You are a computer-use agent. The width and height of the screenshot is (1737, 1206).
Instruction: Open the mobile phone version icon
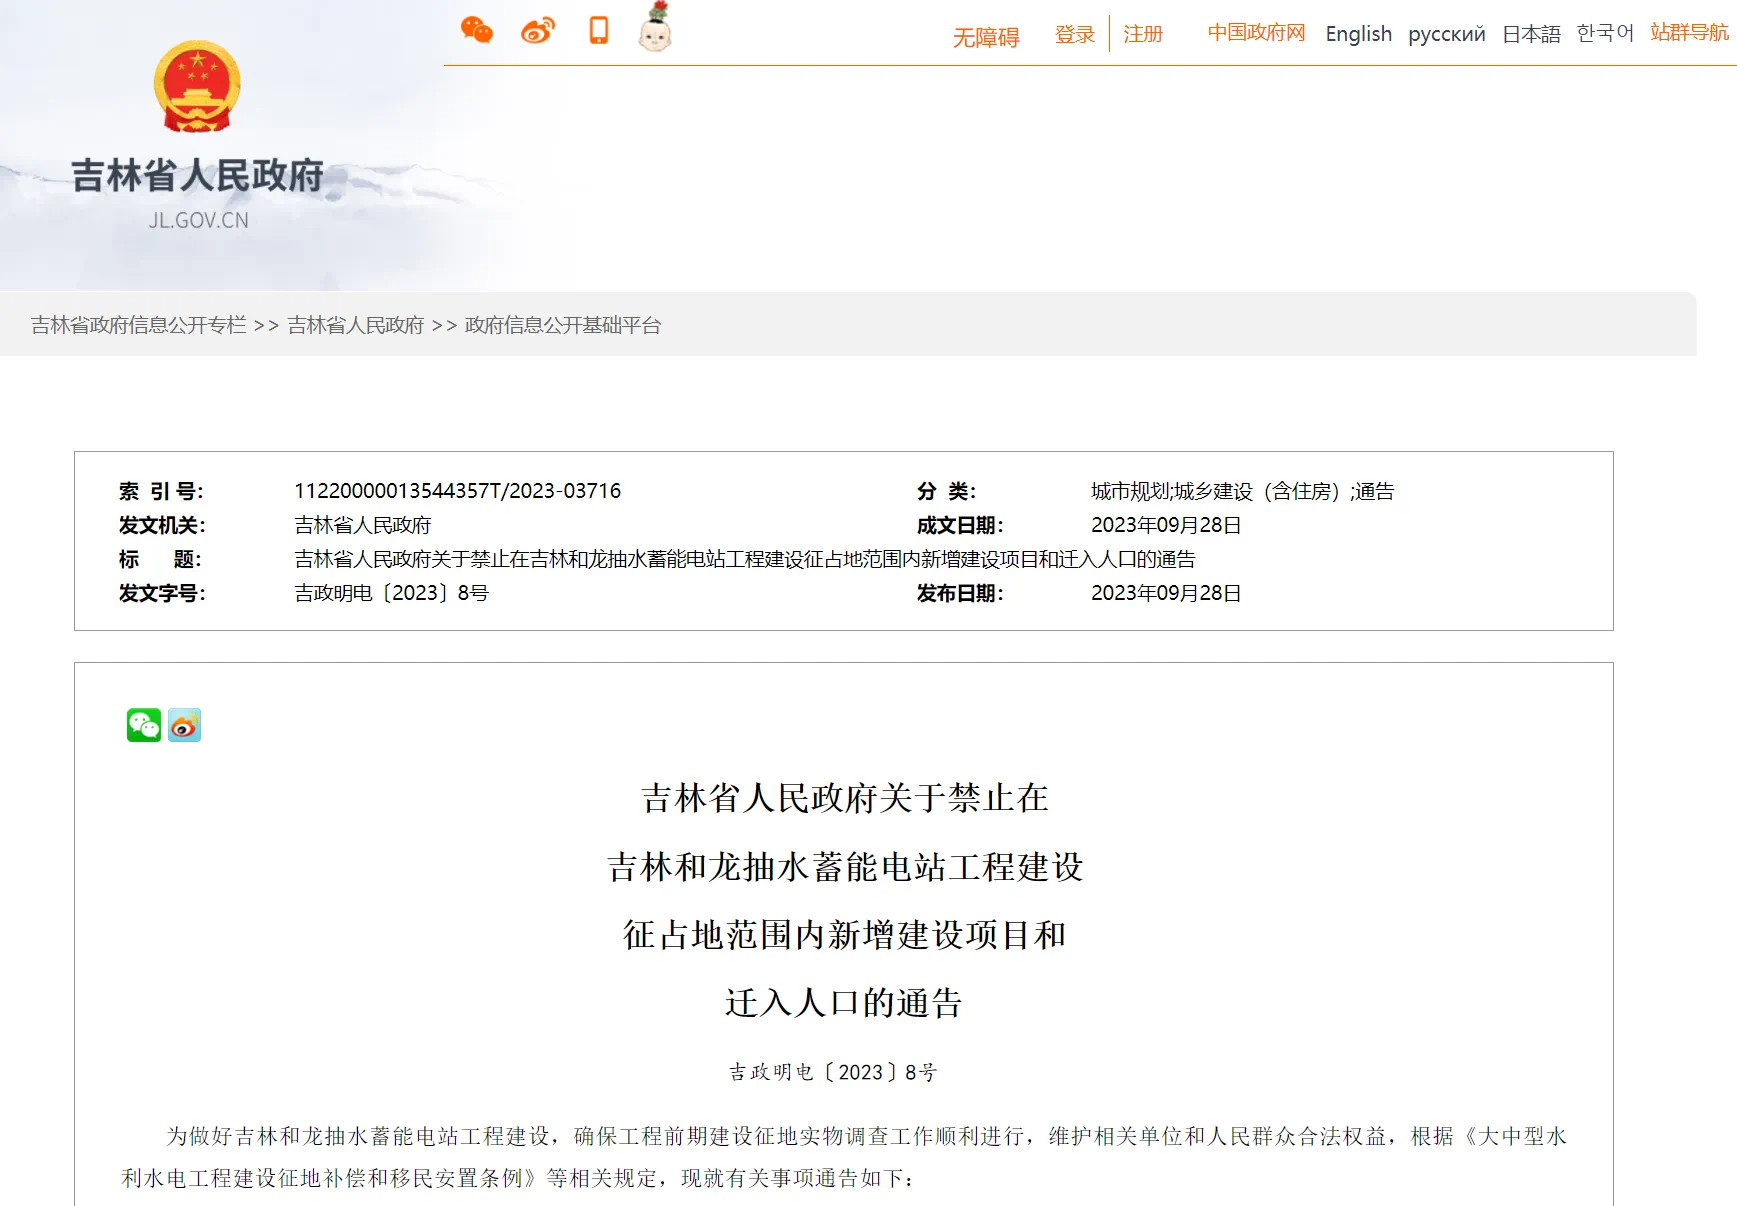tap(598, 31)
